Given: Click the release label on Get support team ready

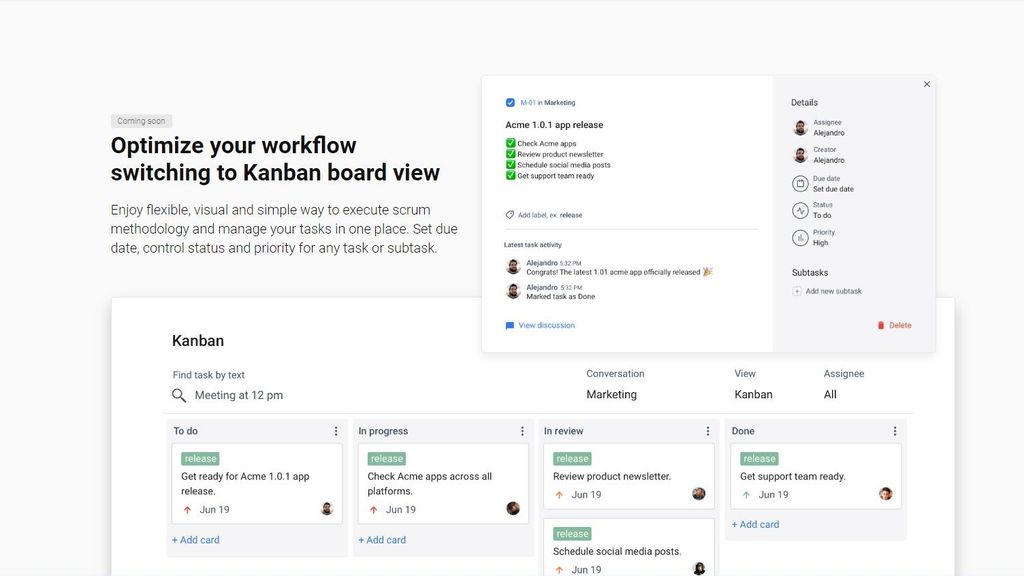Looking at the screenshot, I should (x=760, y=458).
